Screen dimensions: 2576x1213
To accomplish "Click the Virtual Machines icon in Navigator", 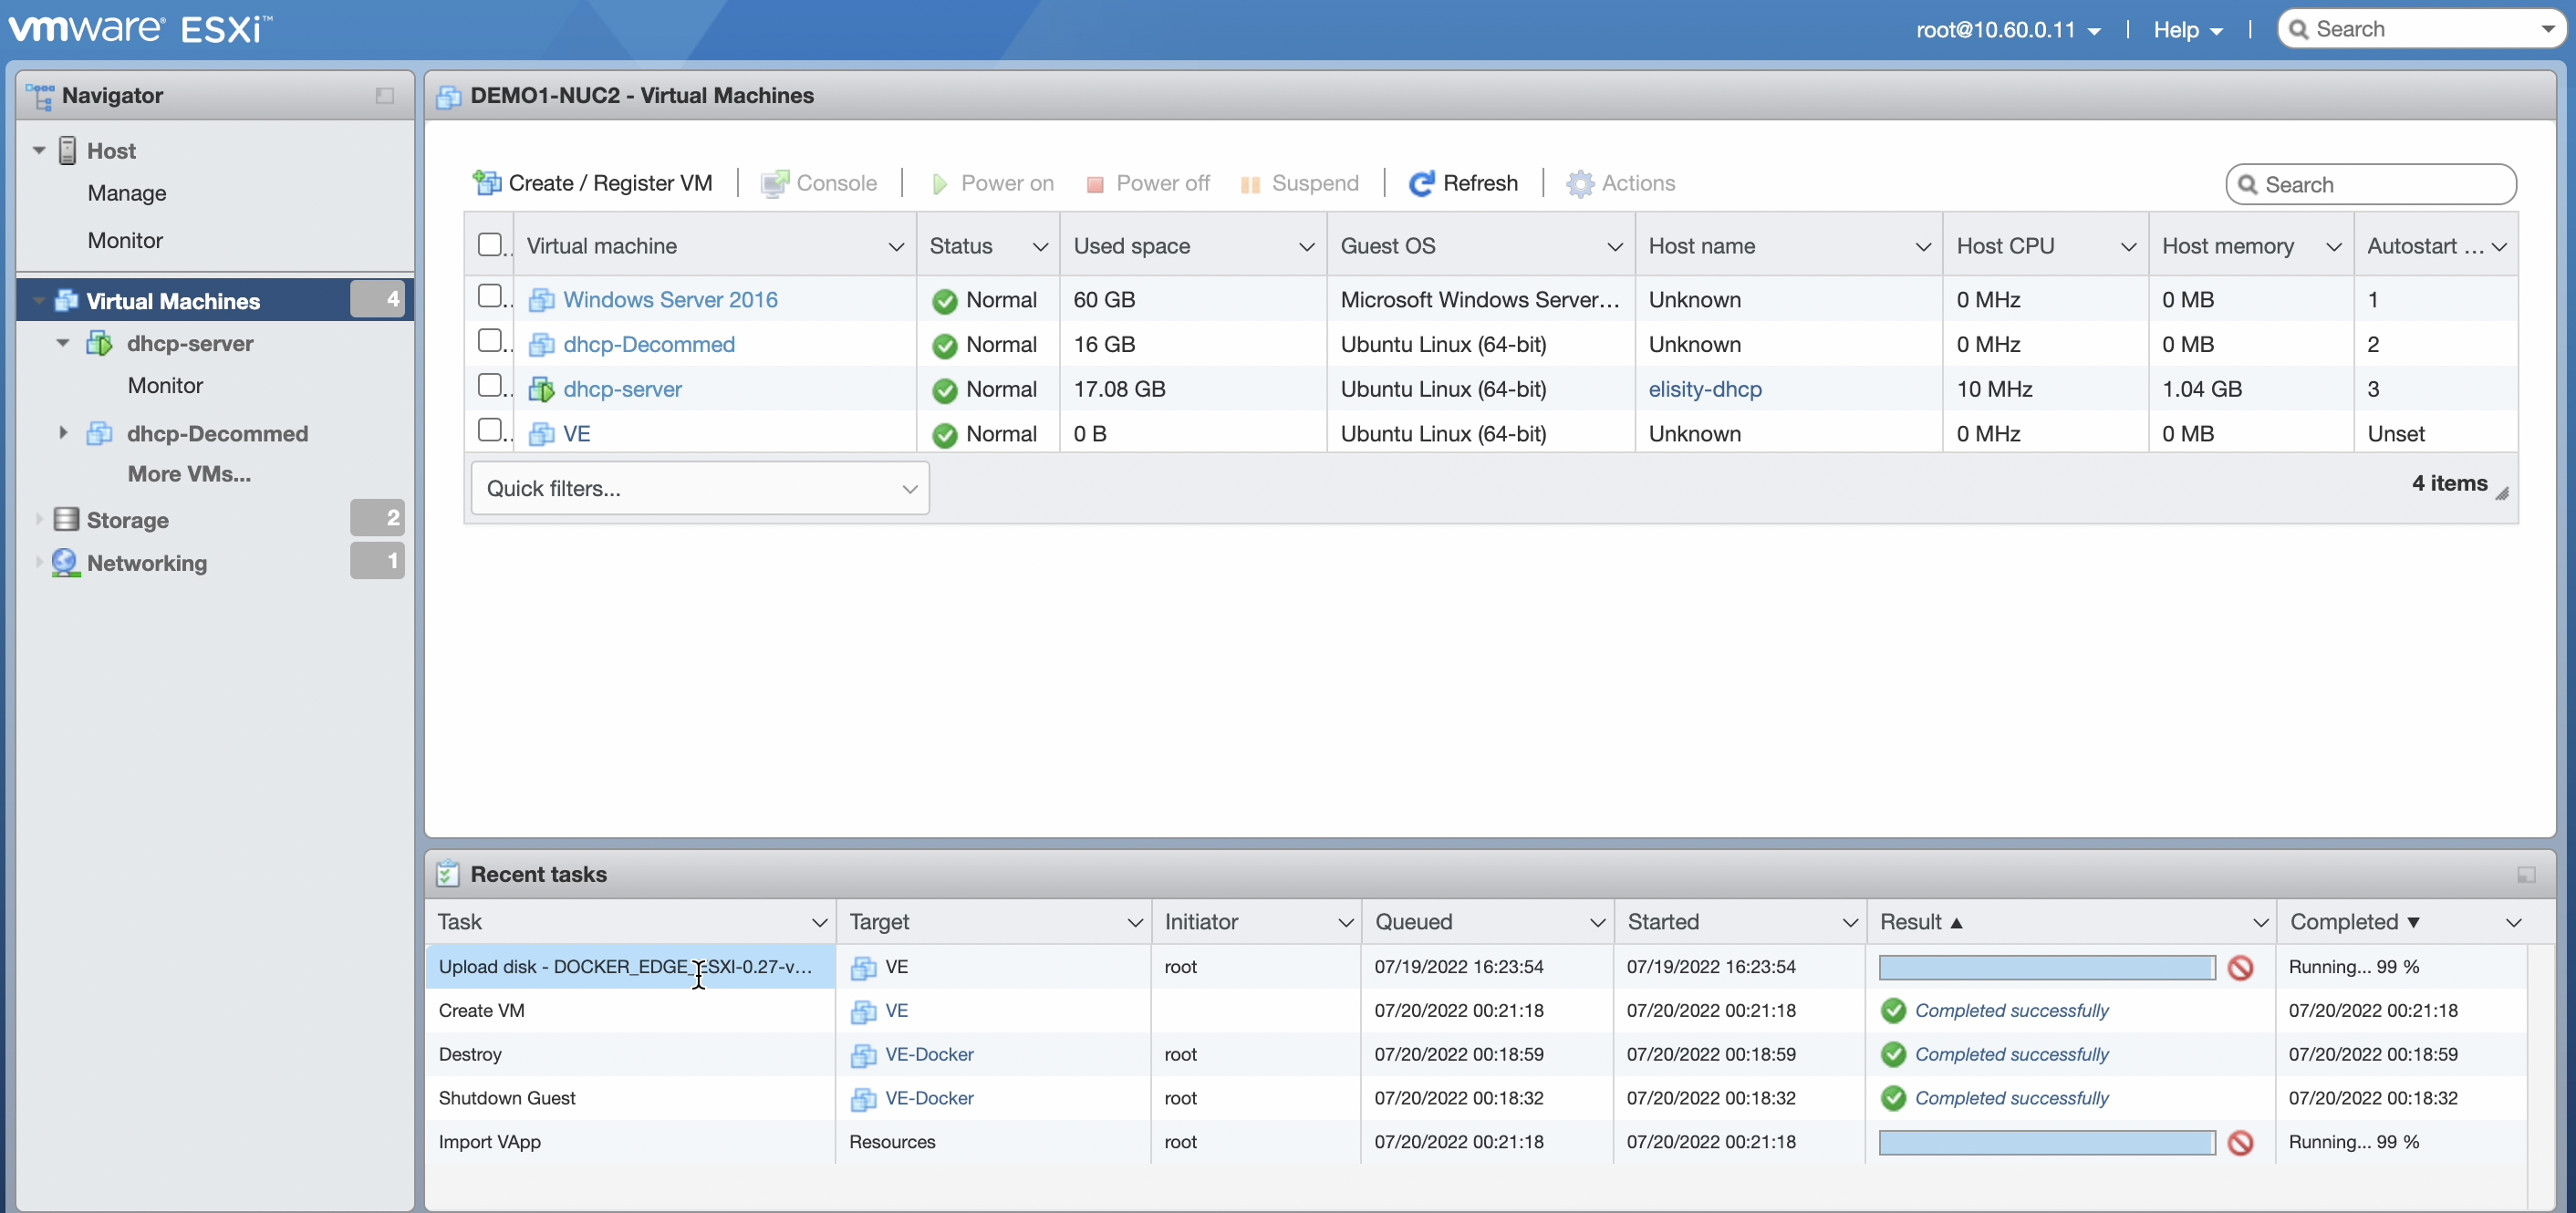I will click(x=67, y=301).
